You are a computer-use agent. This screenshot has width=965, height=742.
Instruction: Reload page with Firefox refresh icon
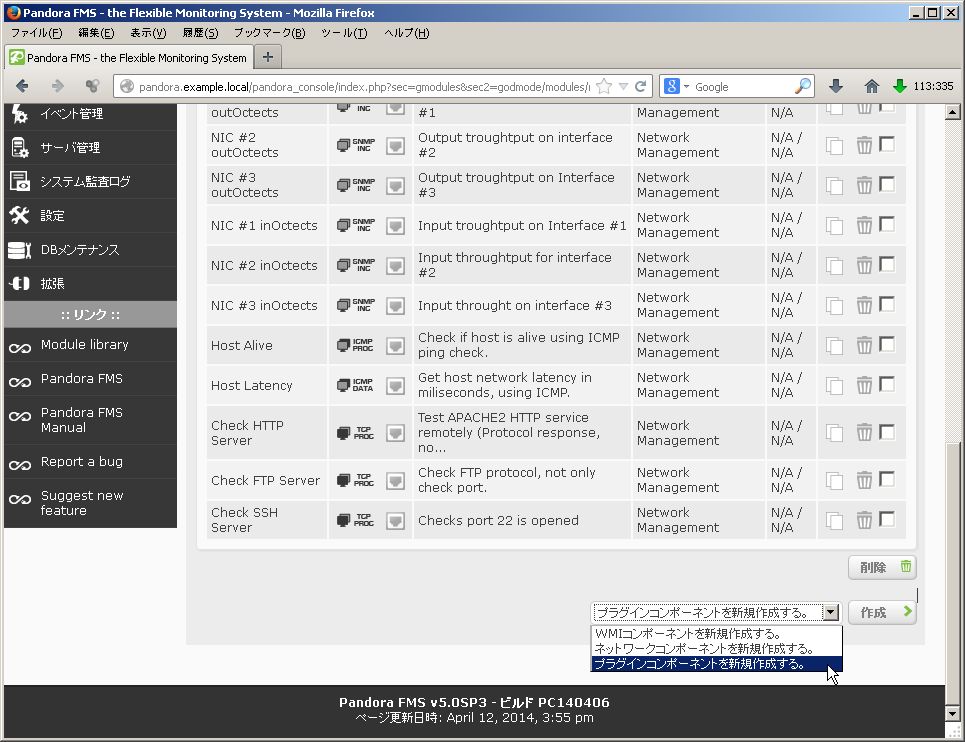641,86
